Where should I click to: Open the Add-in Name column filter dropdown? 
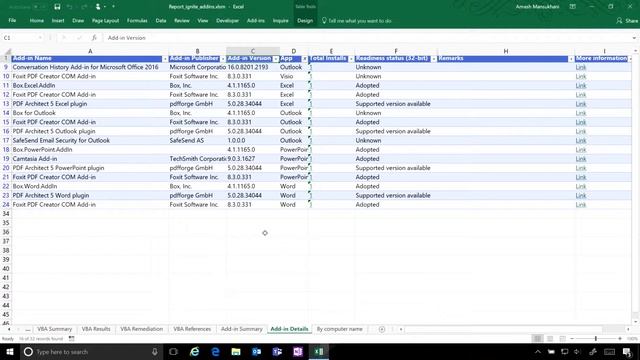coord(165,59)
